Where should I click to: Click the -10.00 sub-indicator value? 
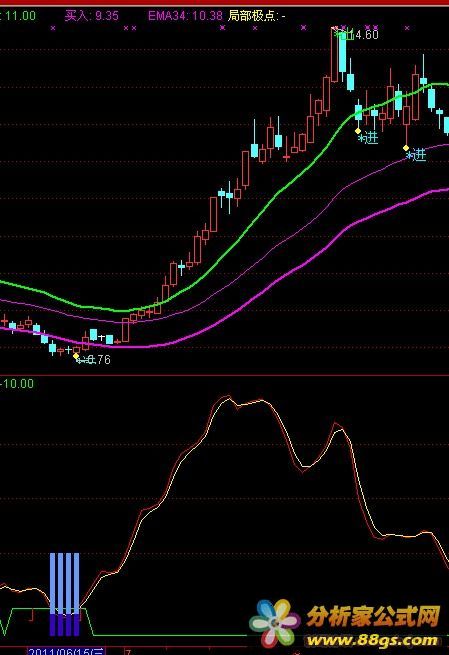point(17,383)
